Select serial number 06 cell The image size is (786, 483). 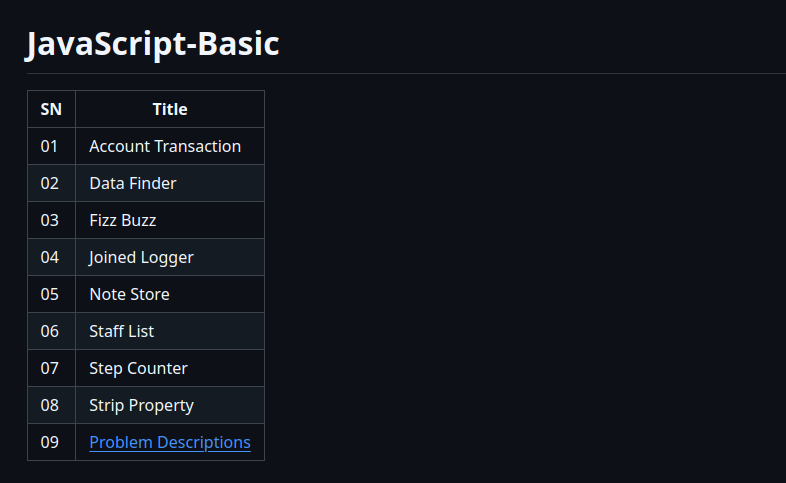pos(50,331)
